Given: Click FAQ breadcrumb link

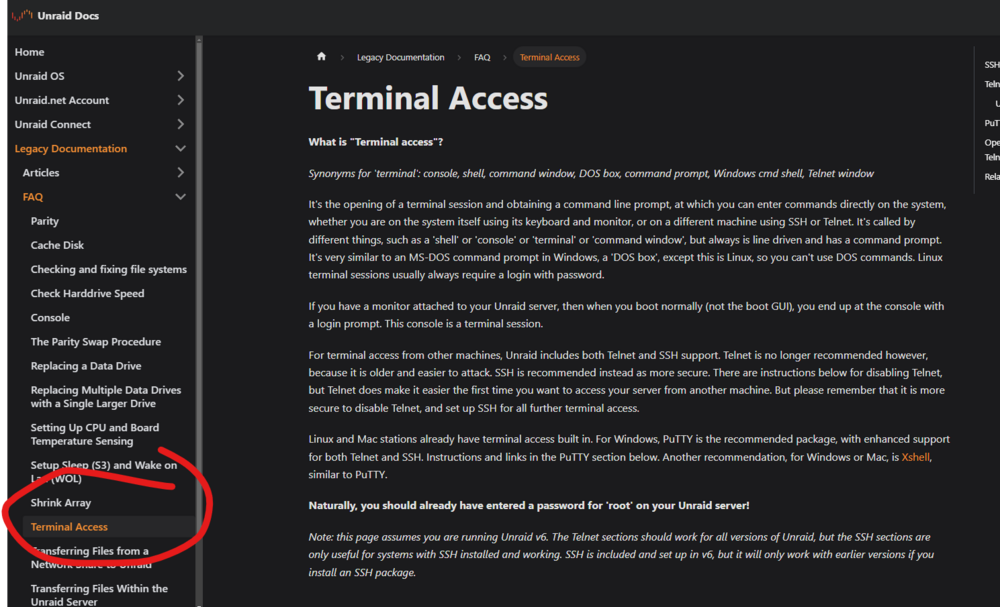Looking at the screenshot, I should (x=482, y=57).
